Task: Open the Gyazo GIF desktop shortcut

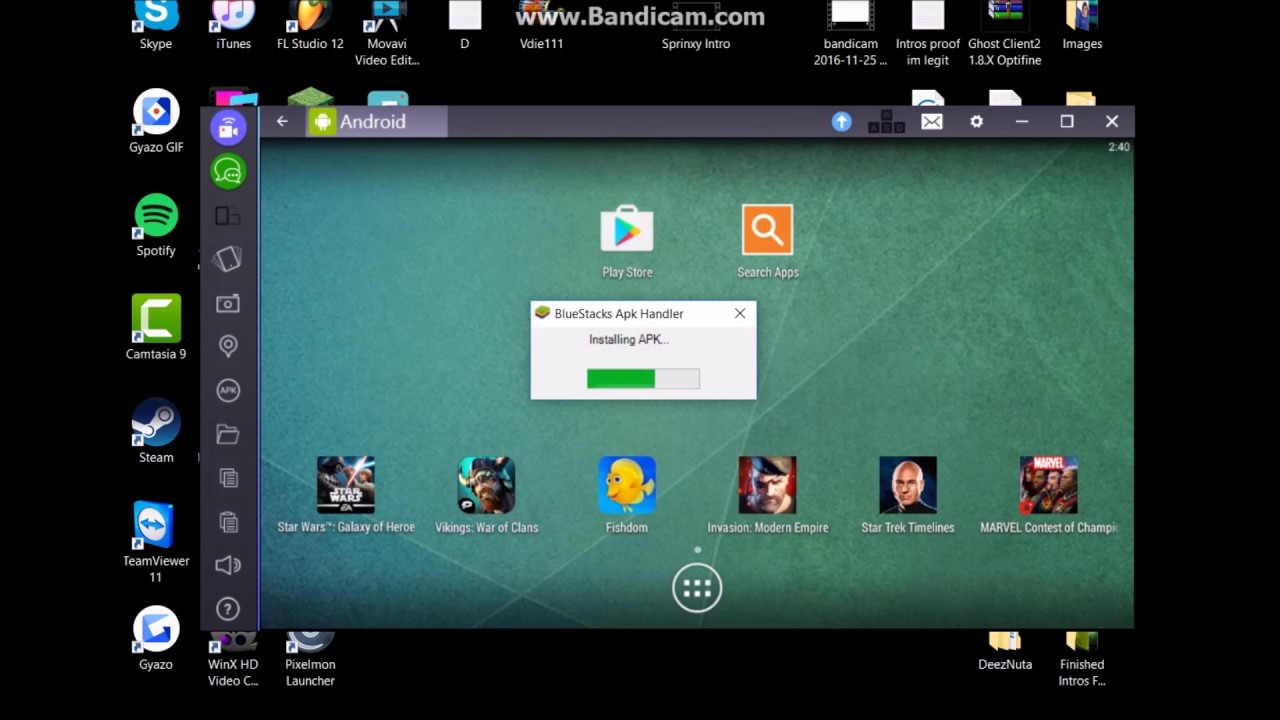Action: [x=156, y=122]
